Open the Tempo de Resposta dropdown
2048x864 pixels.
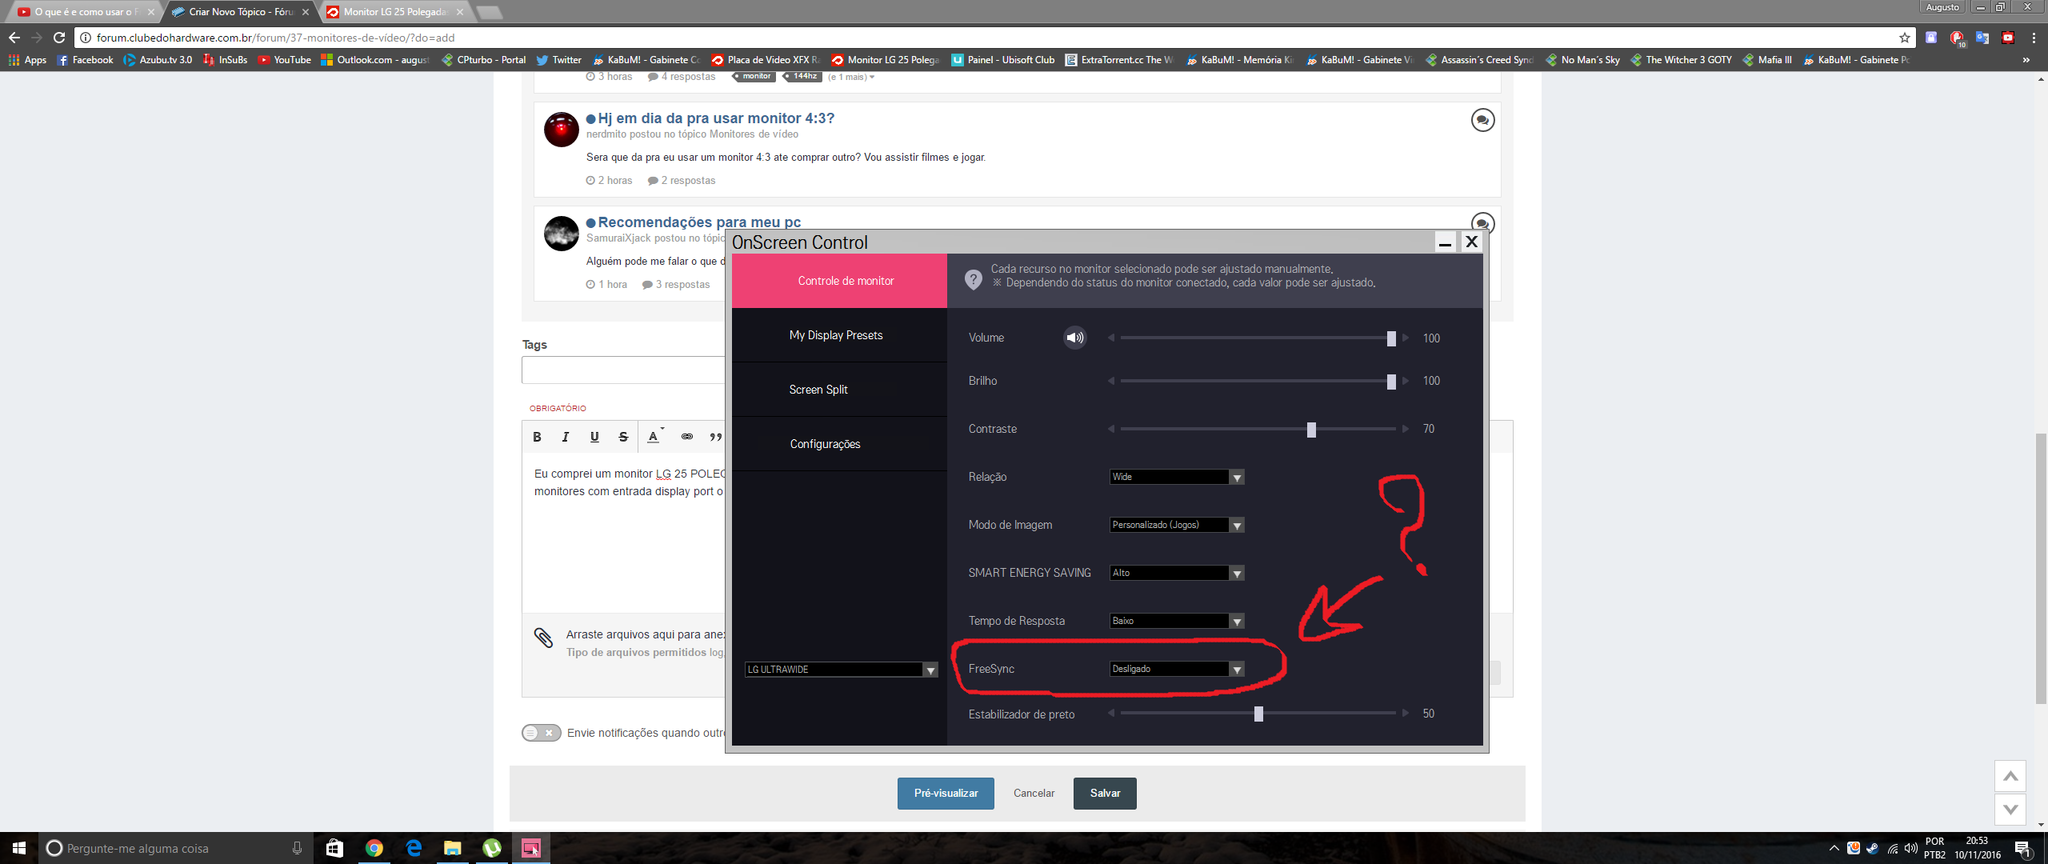[1177, 621]
